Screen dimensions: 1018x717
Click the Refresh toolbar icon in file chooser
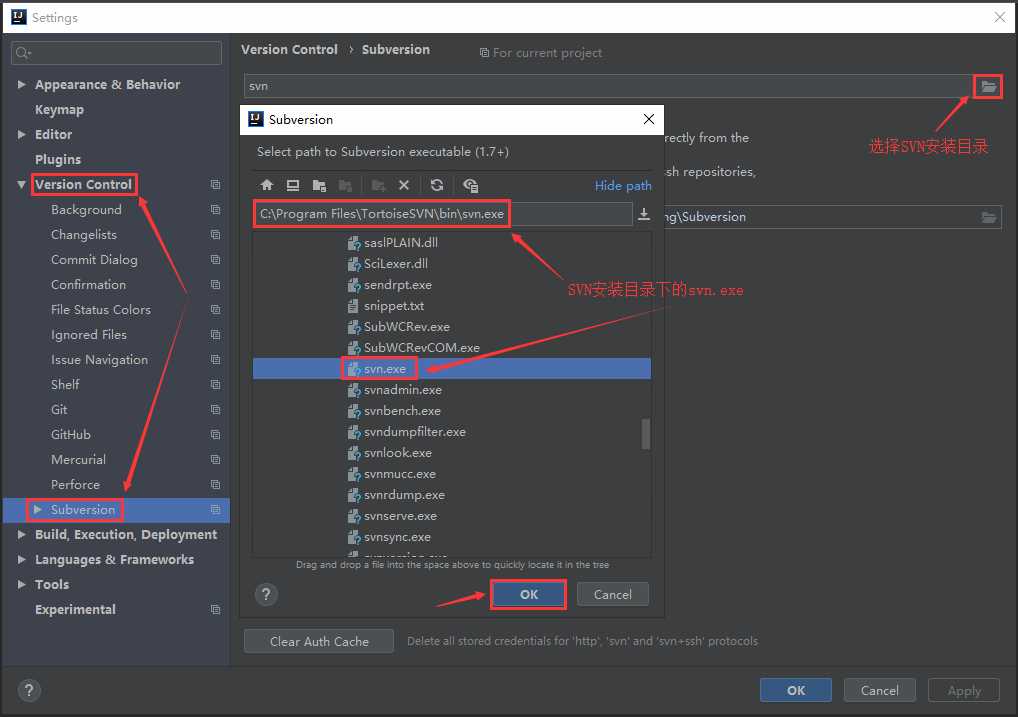coord(437,185)
